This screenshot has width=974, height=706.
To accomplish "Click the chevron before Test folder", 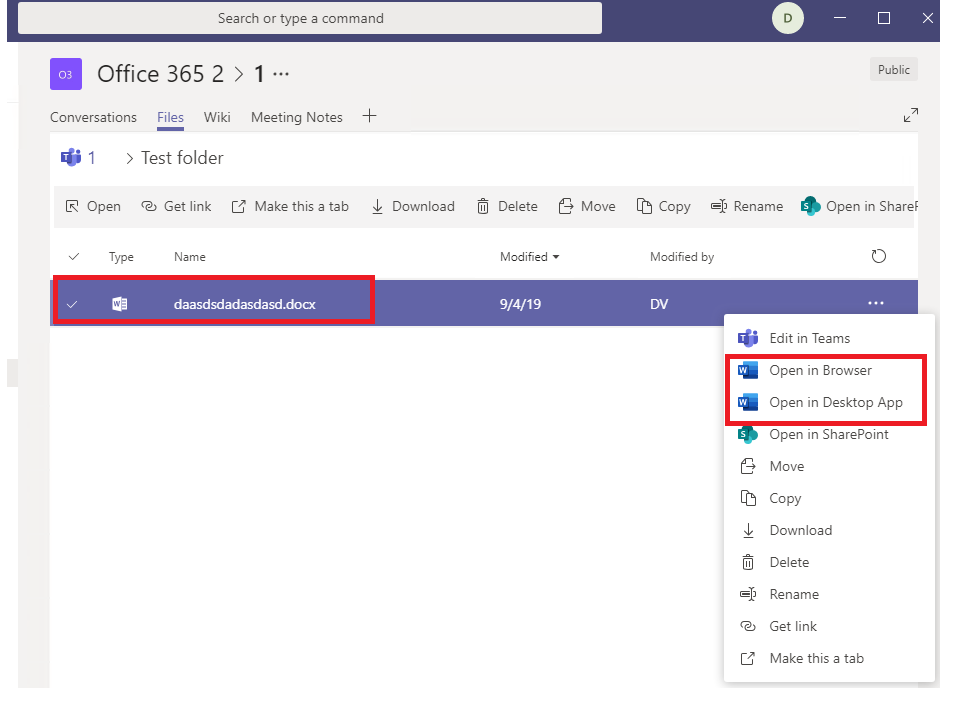I will click(x=129, y=158).
